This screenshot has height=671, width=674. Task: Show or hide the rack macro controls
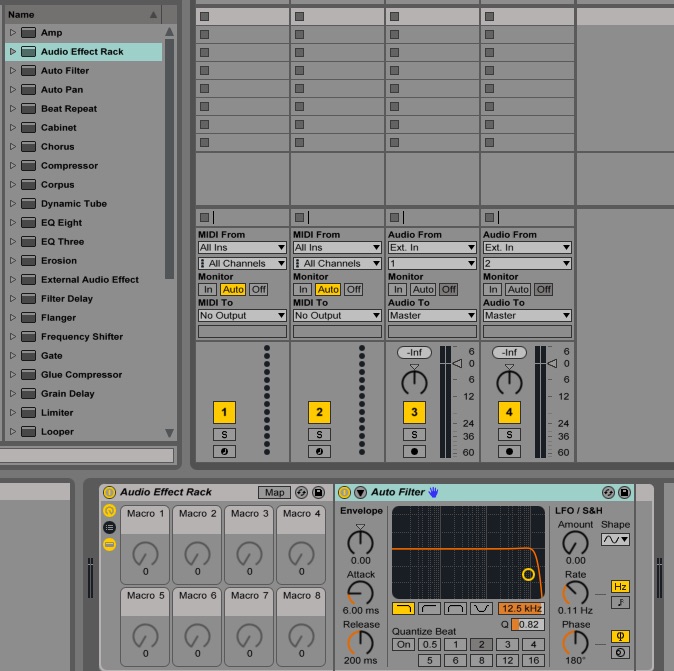click(x=110, y=510)
